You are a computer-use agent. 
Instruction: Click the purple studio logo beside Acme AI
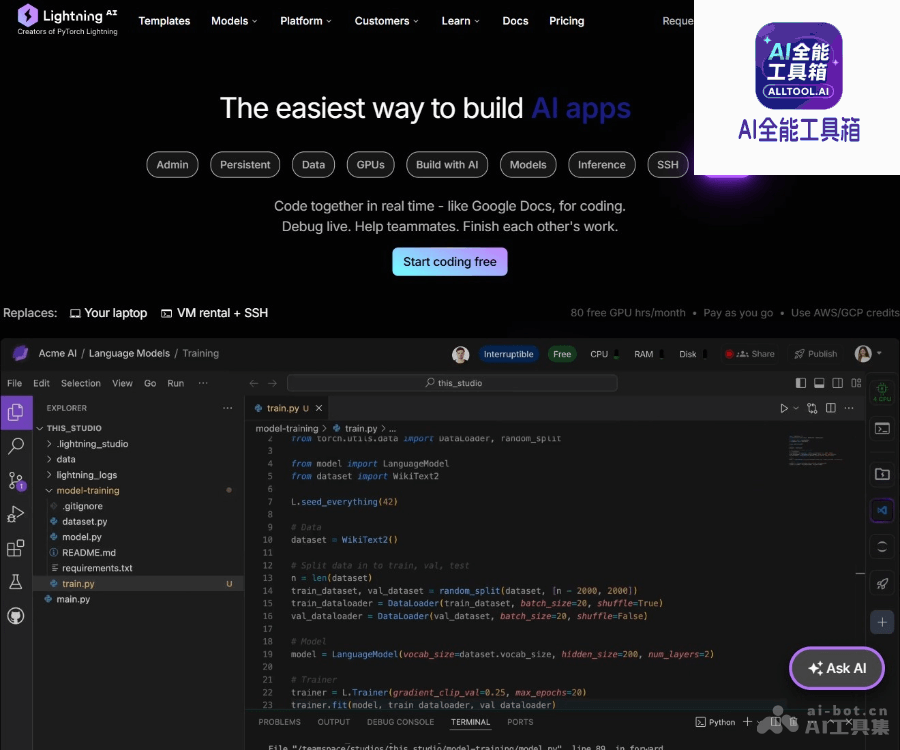pyautogui.click(x=21, y=353)
